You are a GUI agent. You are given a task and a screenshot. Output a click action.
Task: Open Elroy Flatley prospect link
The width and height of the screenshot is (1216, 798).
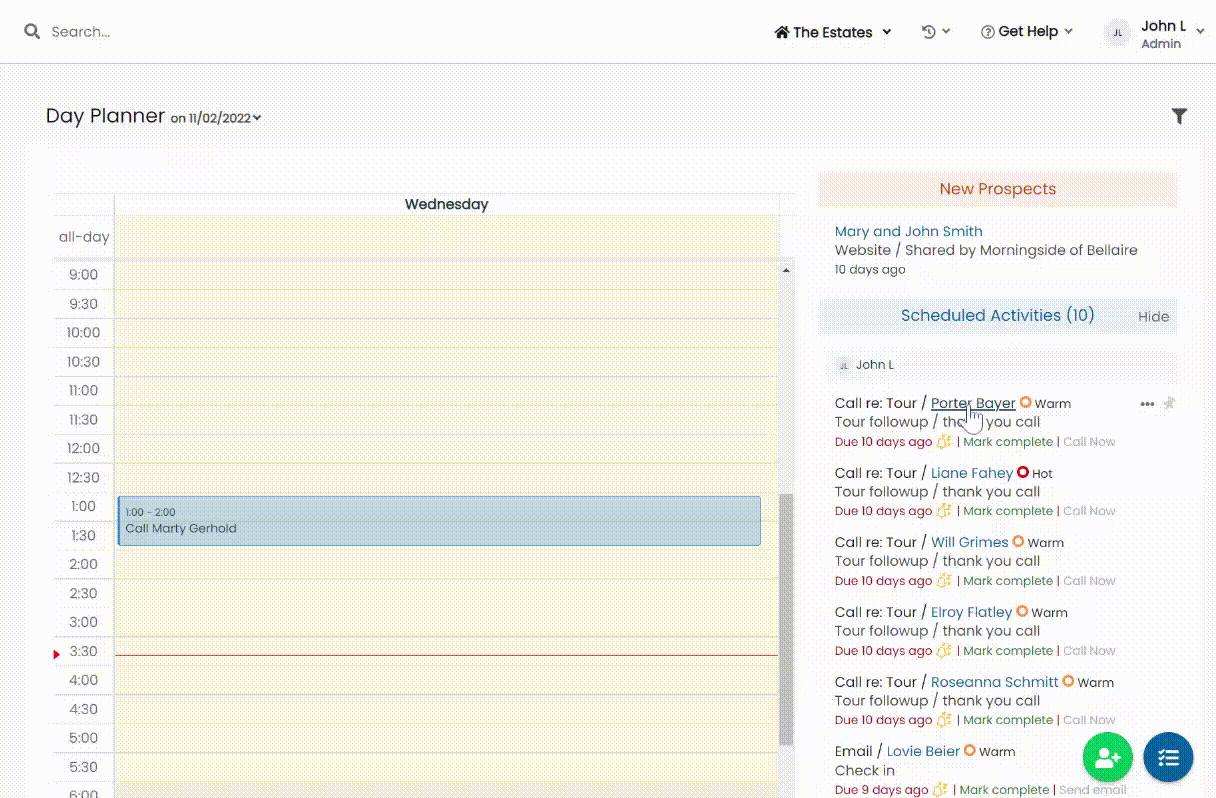click(x=971, y=612)
